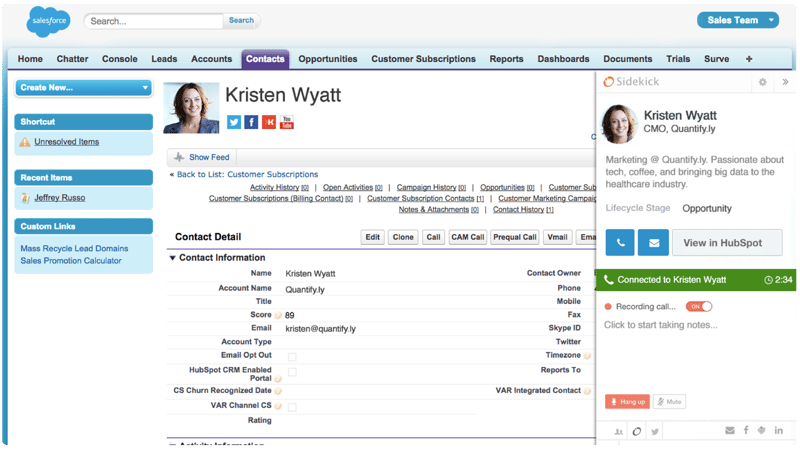The image size is (800, 451).
Task: Select the Twitter tab at Sidekick bottom
Action: pyautogui.click(x=655, y=432)
